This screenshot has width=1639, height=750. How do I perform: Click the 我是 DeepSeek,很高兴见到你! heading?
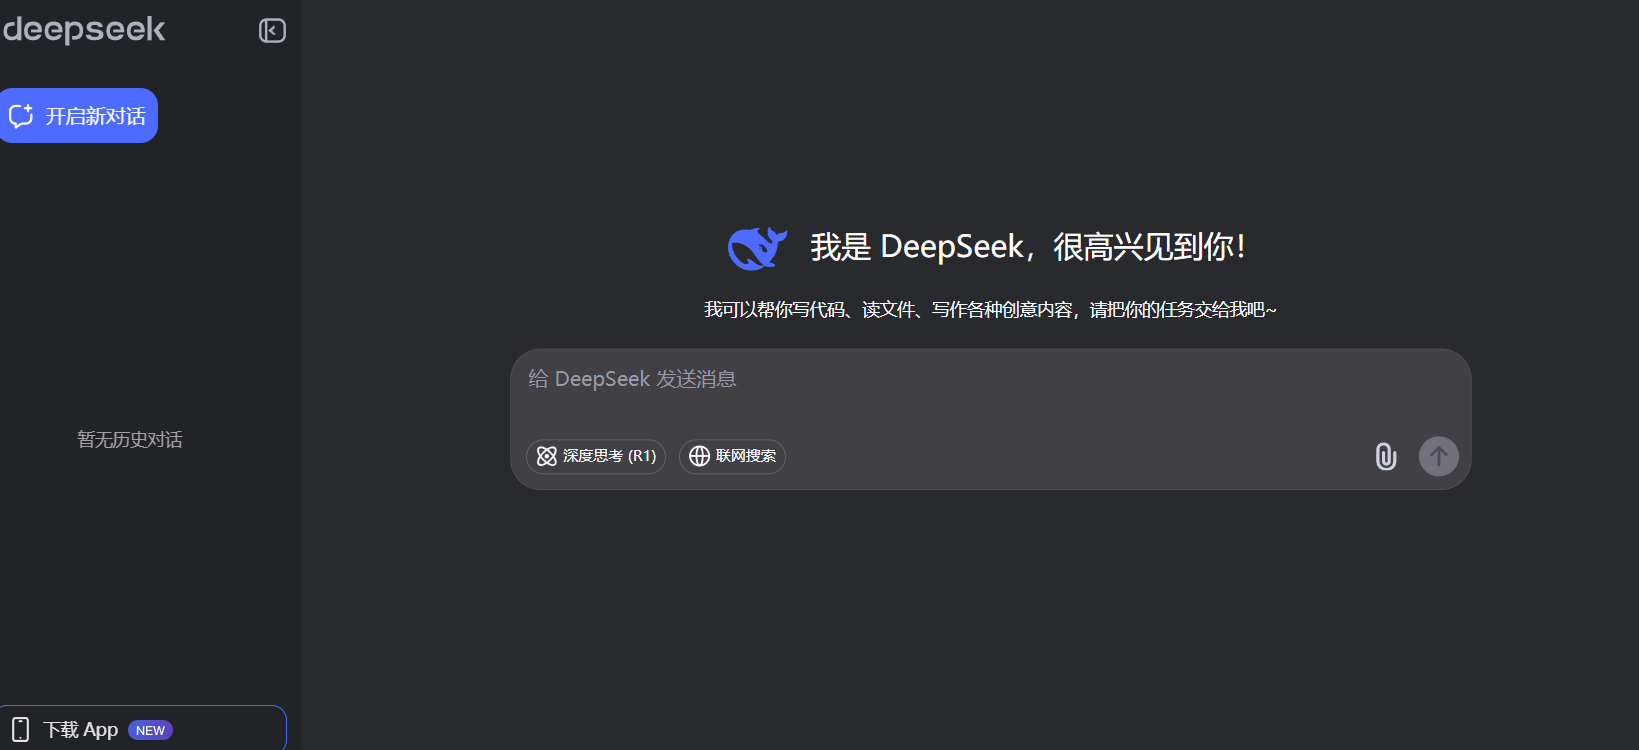coord(1028,247)
